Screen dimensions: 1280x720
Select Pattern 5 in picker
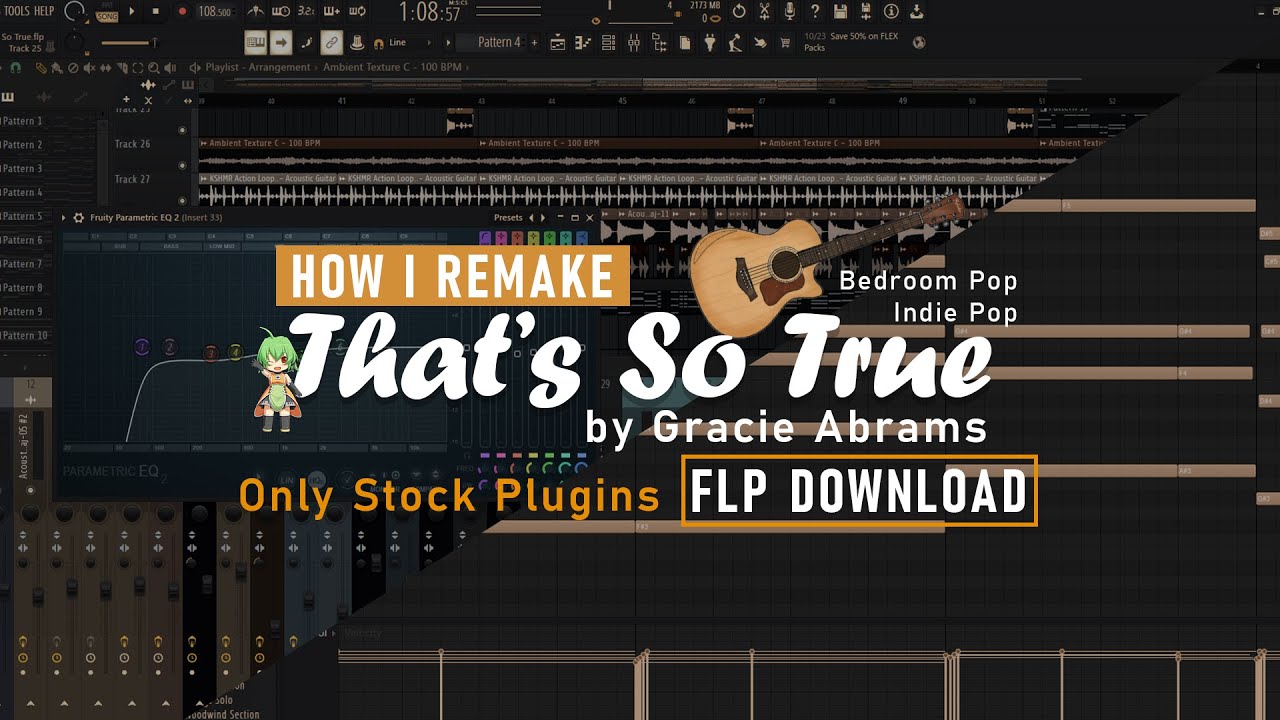click(24, 216)
